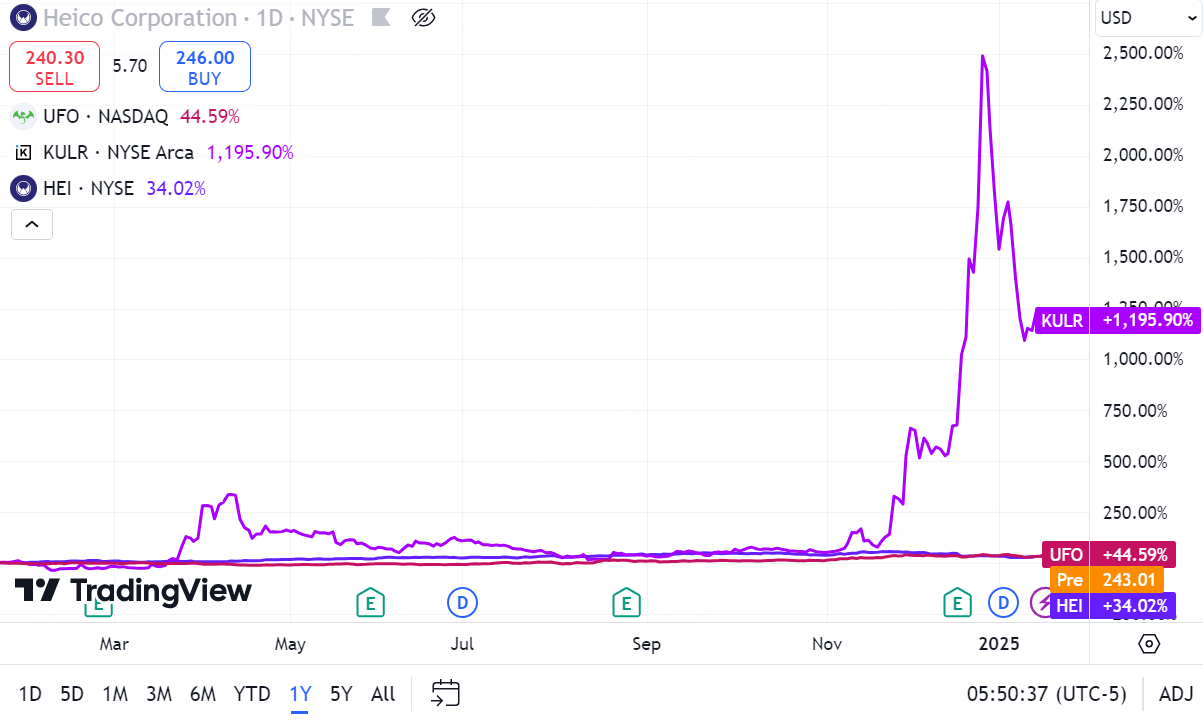Select the 1M time range
The width and height of the screenshot is (1203, 720).
tap(115, 693)
